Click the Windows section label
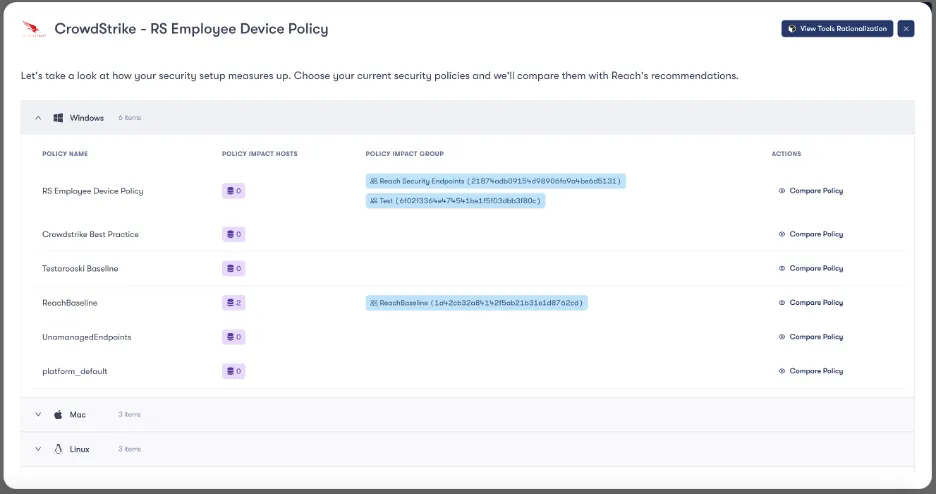Viewport: 936px width, 494px height. coord(87,118)
